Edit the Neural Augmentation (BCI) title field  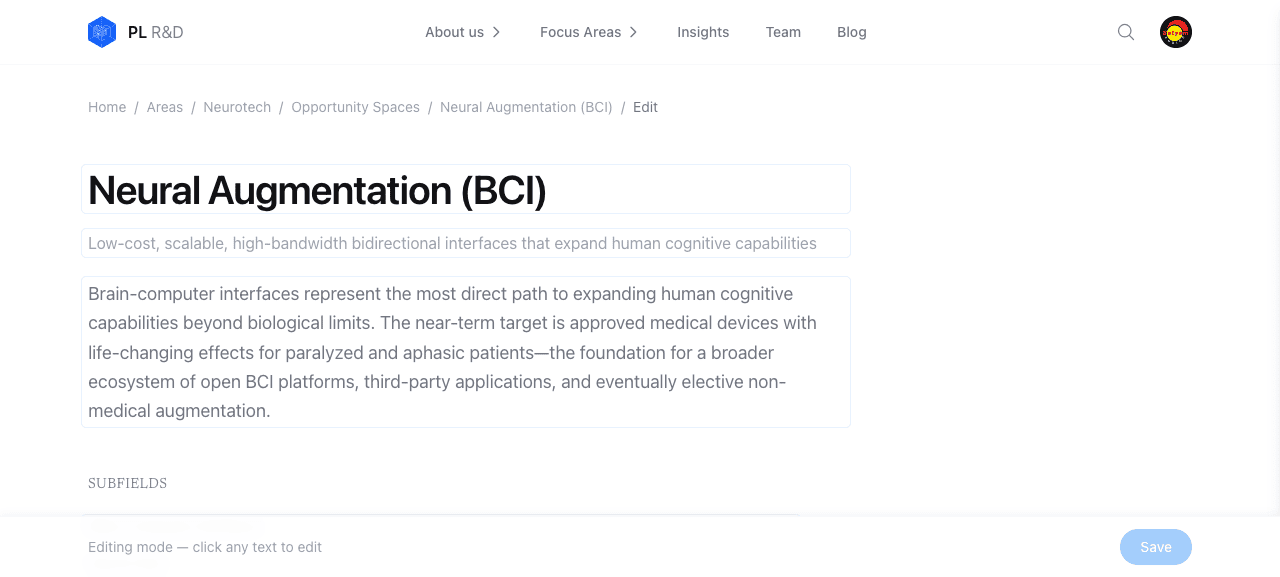pos(466,189)
